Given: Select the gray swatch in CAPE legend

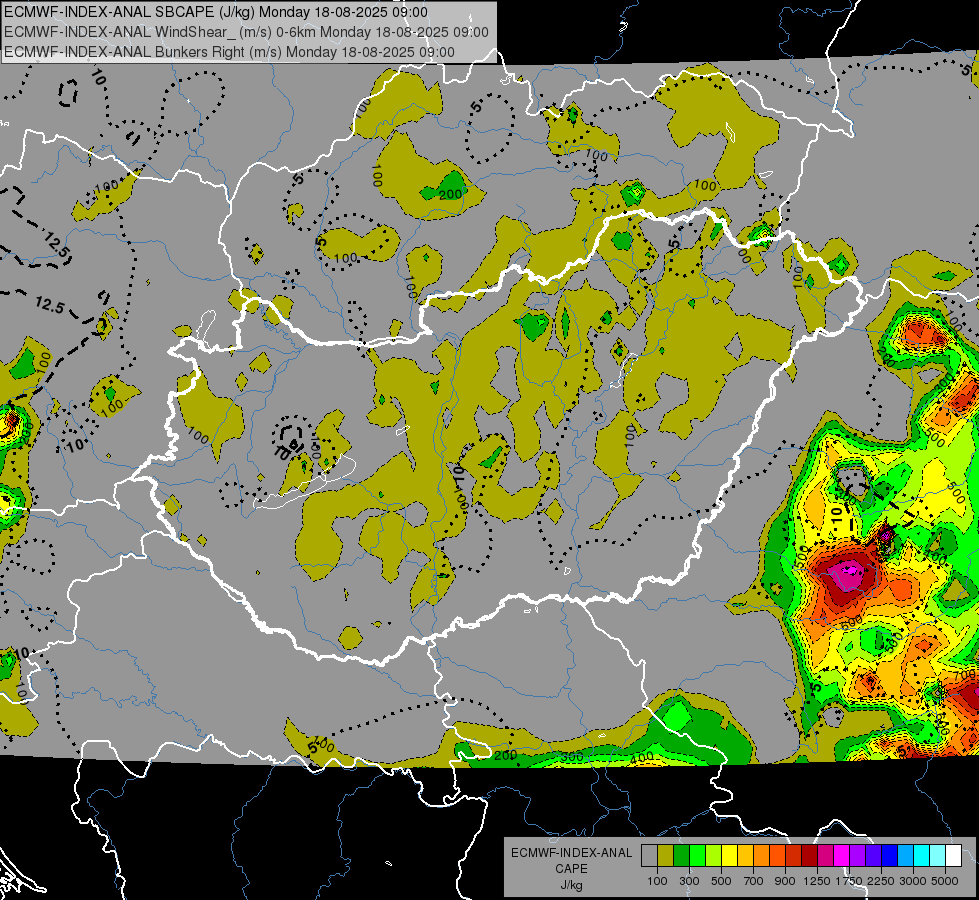Looking at the screenshot, I should pyautogui.click(x=649, y=856).
